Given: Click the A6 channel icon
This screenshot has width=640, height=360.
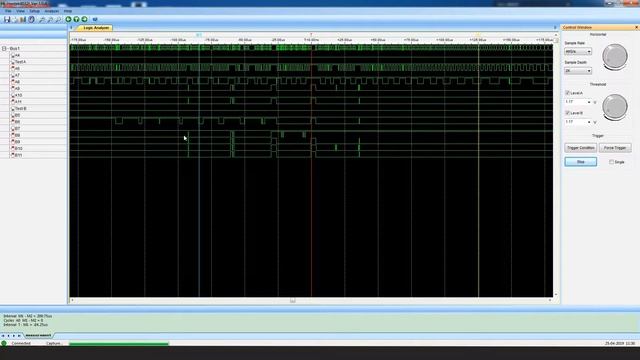Looking at the screenshot, I should click(x=13, y=68).
